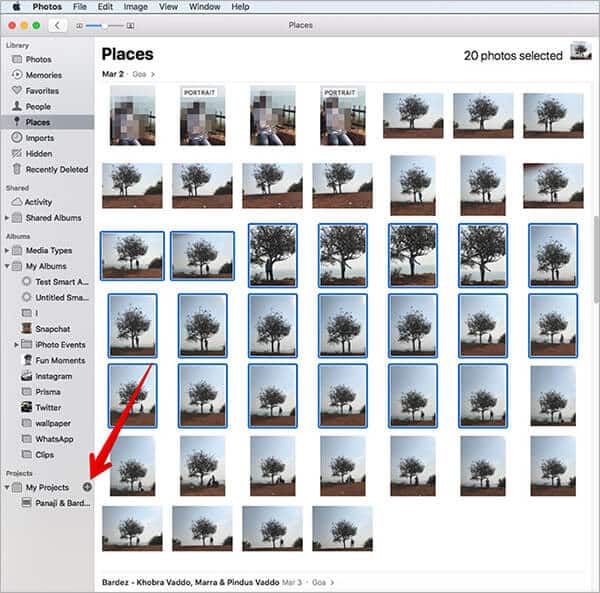Select Places pin icon in sidebar

point(16,122)
